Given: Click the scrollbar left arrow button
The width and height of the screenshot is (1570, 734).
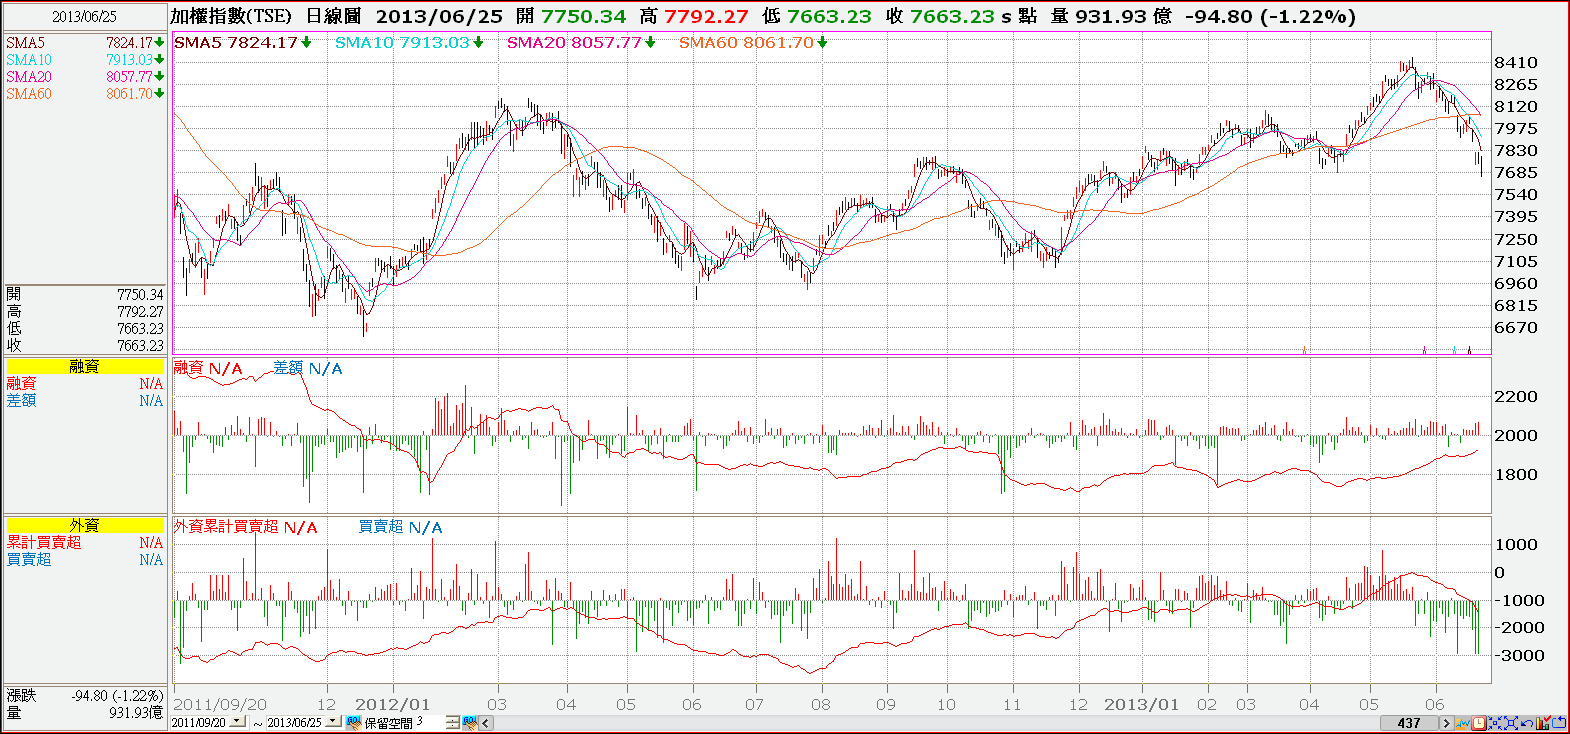Looking at the screenshot, I should 486,723.
